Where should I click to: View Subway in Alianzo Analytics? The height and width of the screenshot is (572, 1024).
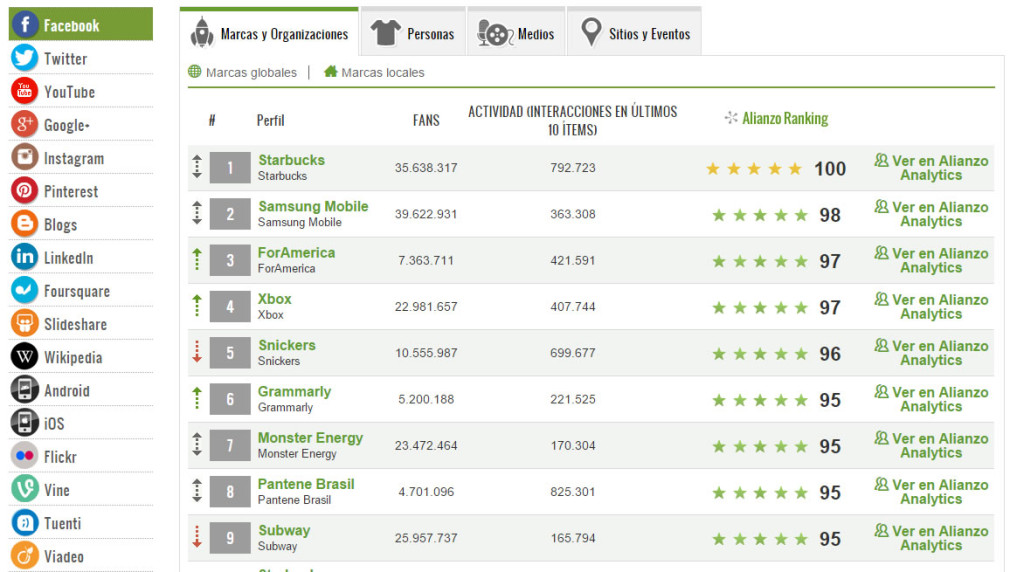[x=931, y=538]
